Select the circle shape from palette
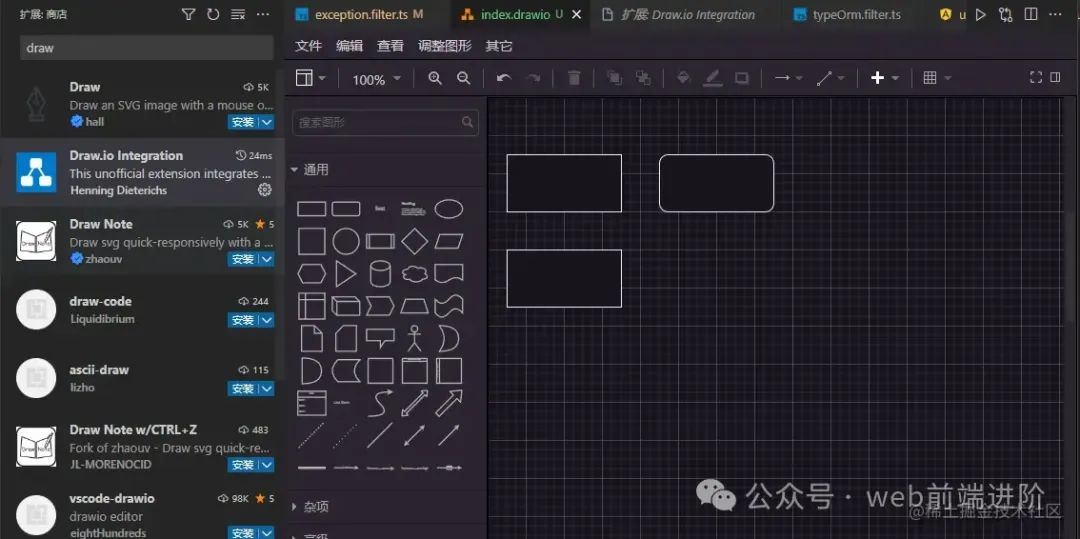1080x539 pixels. coord(346,241)
